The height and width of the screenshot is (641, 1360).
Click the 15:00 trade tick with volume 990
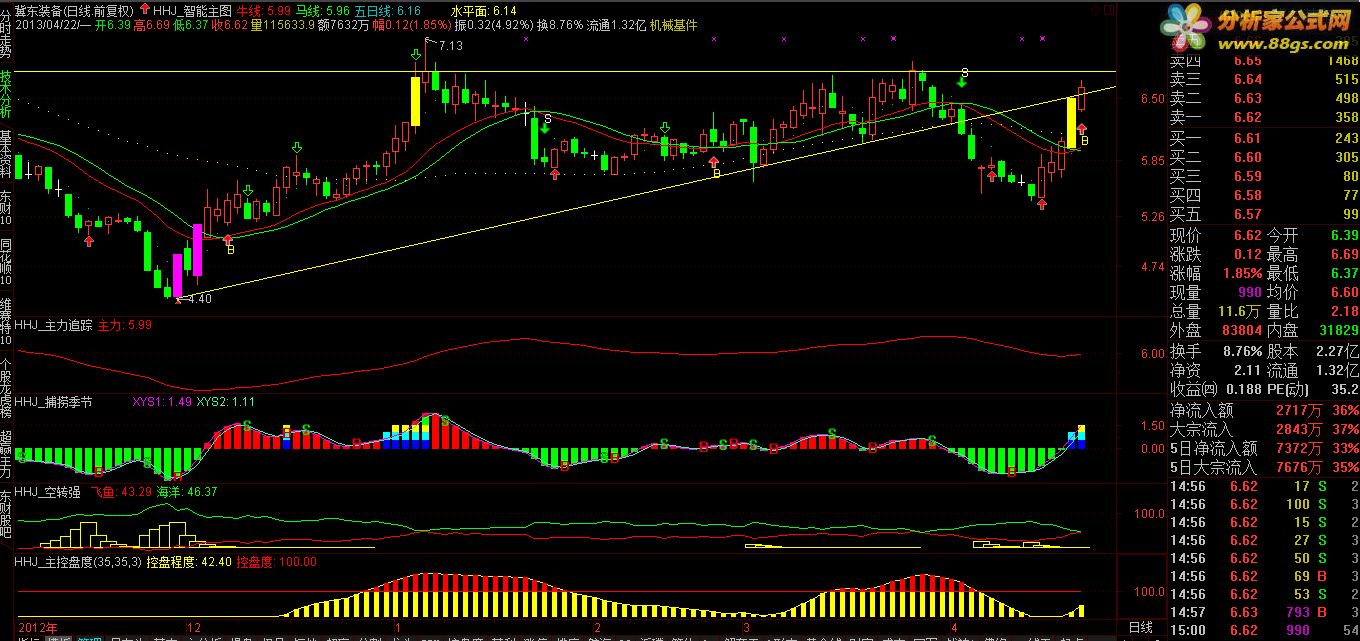tap(1264, 629)
